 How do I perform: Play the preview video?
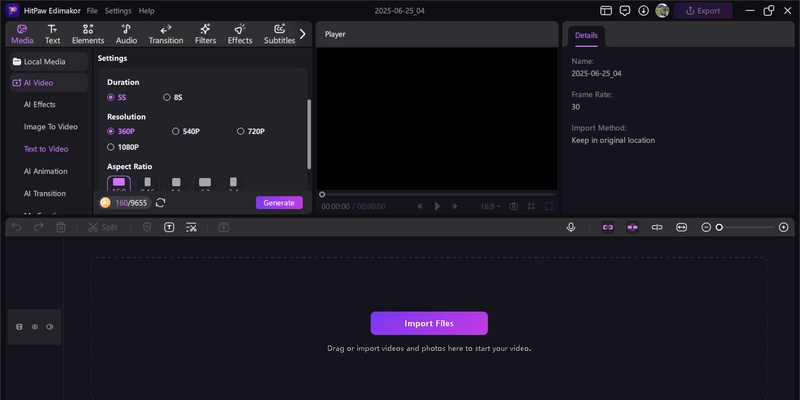437,206
